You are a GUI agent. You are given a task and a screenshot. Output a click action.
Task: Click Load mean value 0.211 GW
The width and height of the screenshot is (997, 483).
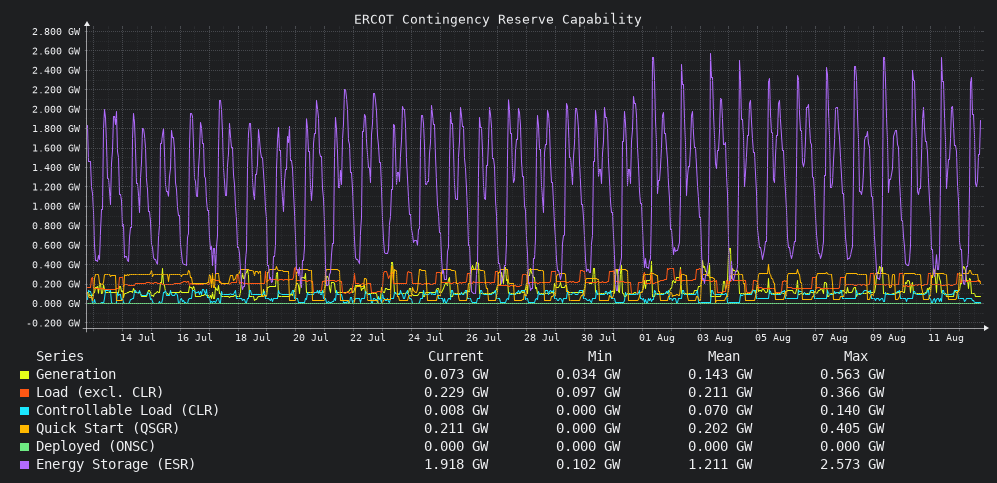[x=720, y=393]
